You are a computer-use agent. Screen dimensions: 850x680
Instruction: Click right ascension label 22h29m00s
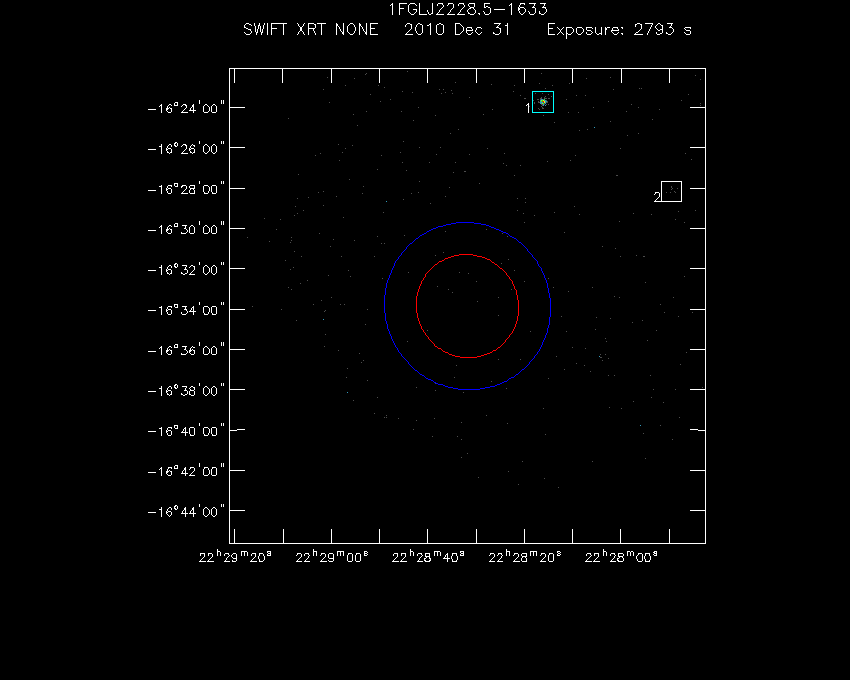(332, 557)
